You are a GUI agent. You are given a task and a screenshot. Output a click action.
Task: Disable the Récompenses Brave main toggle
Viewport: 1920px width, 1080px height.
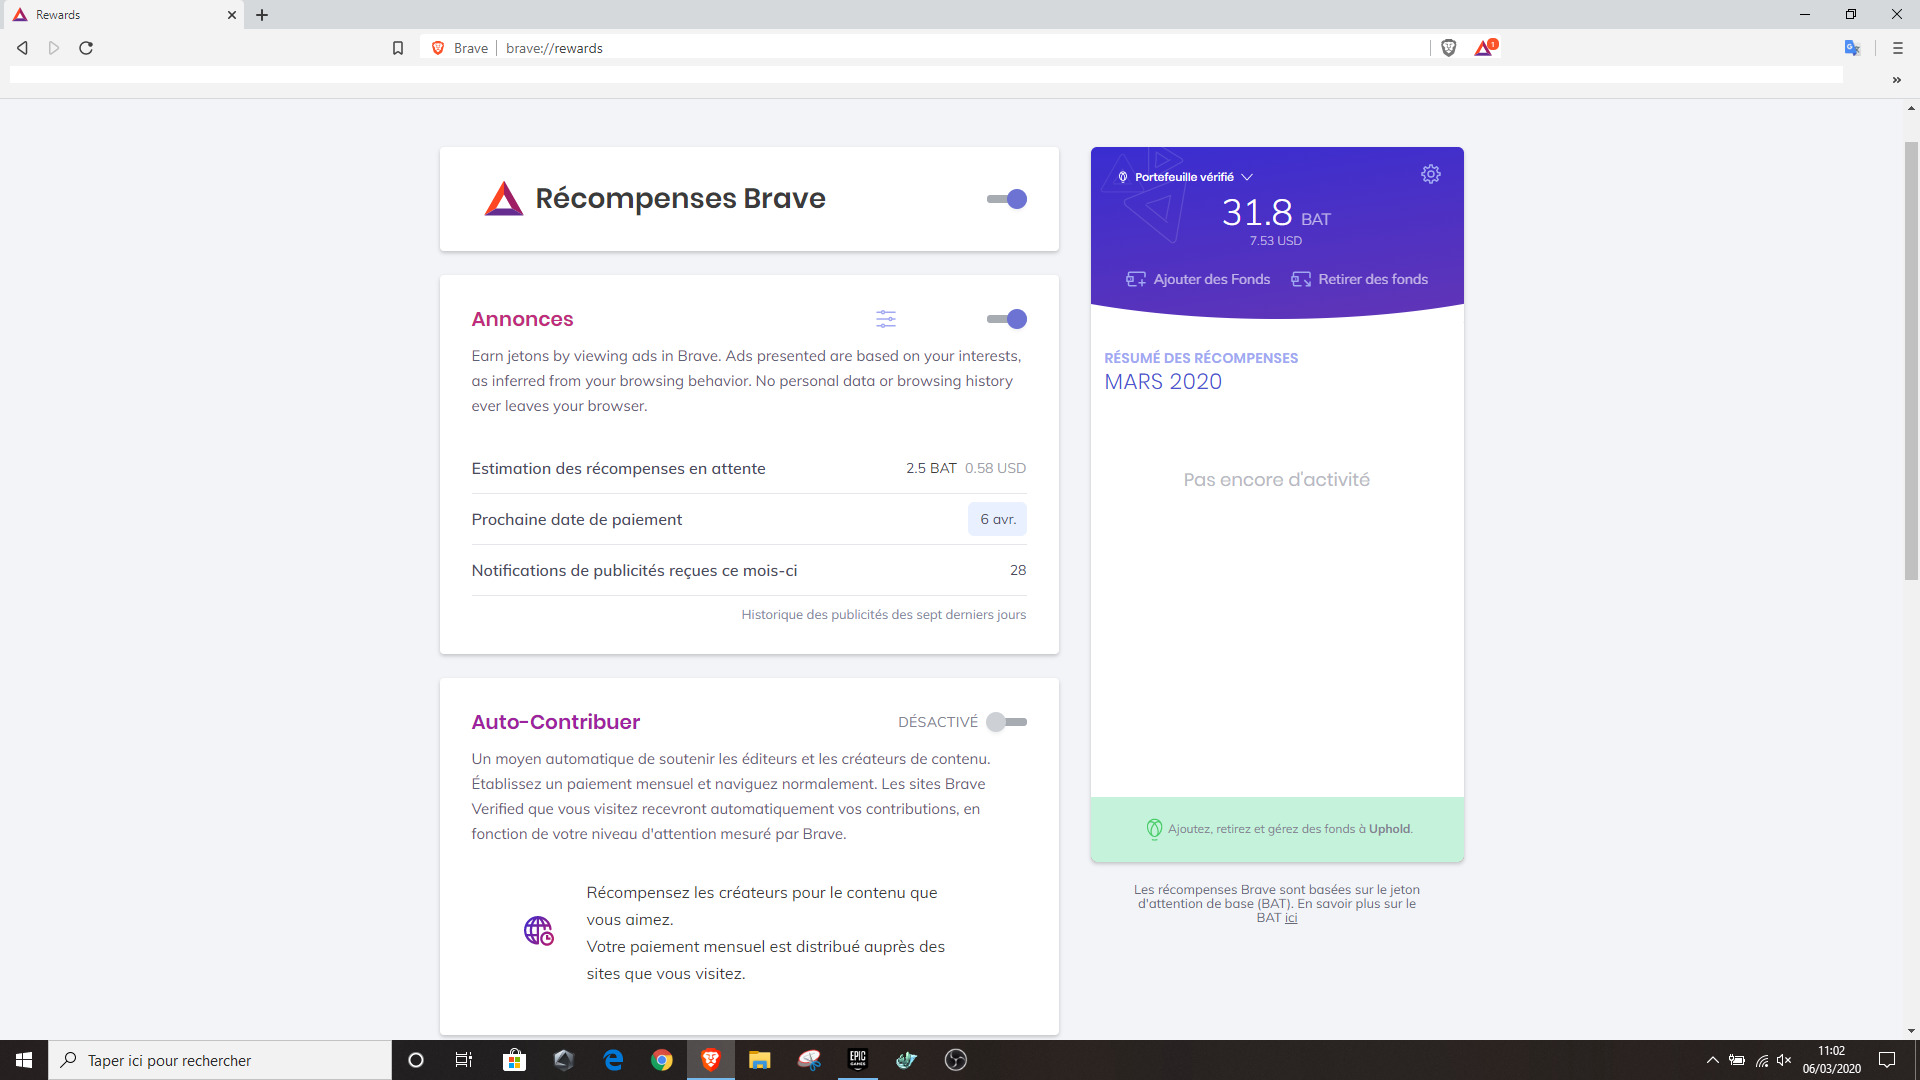[x=1007, y=199]
